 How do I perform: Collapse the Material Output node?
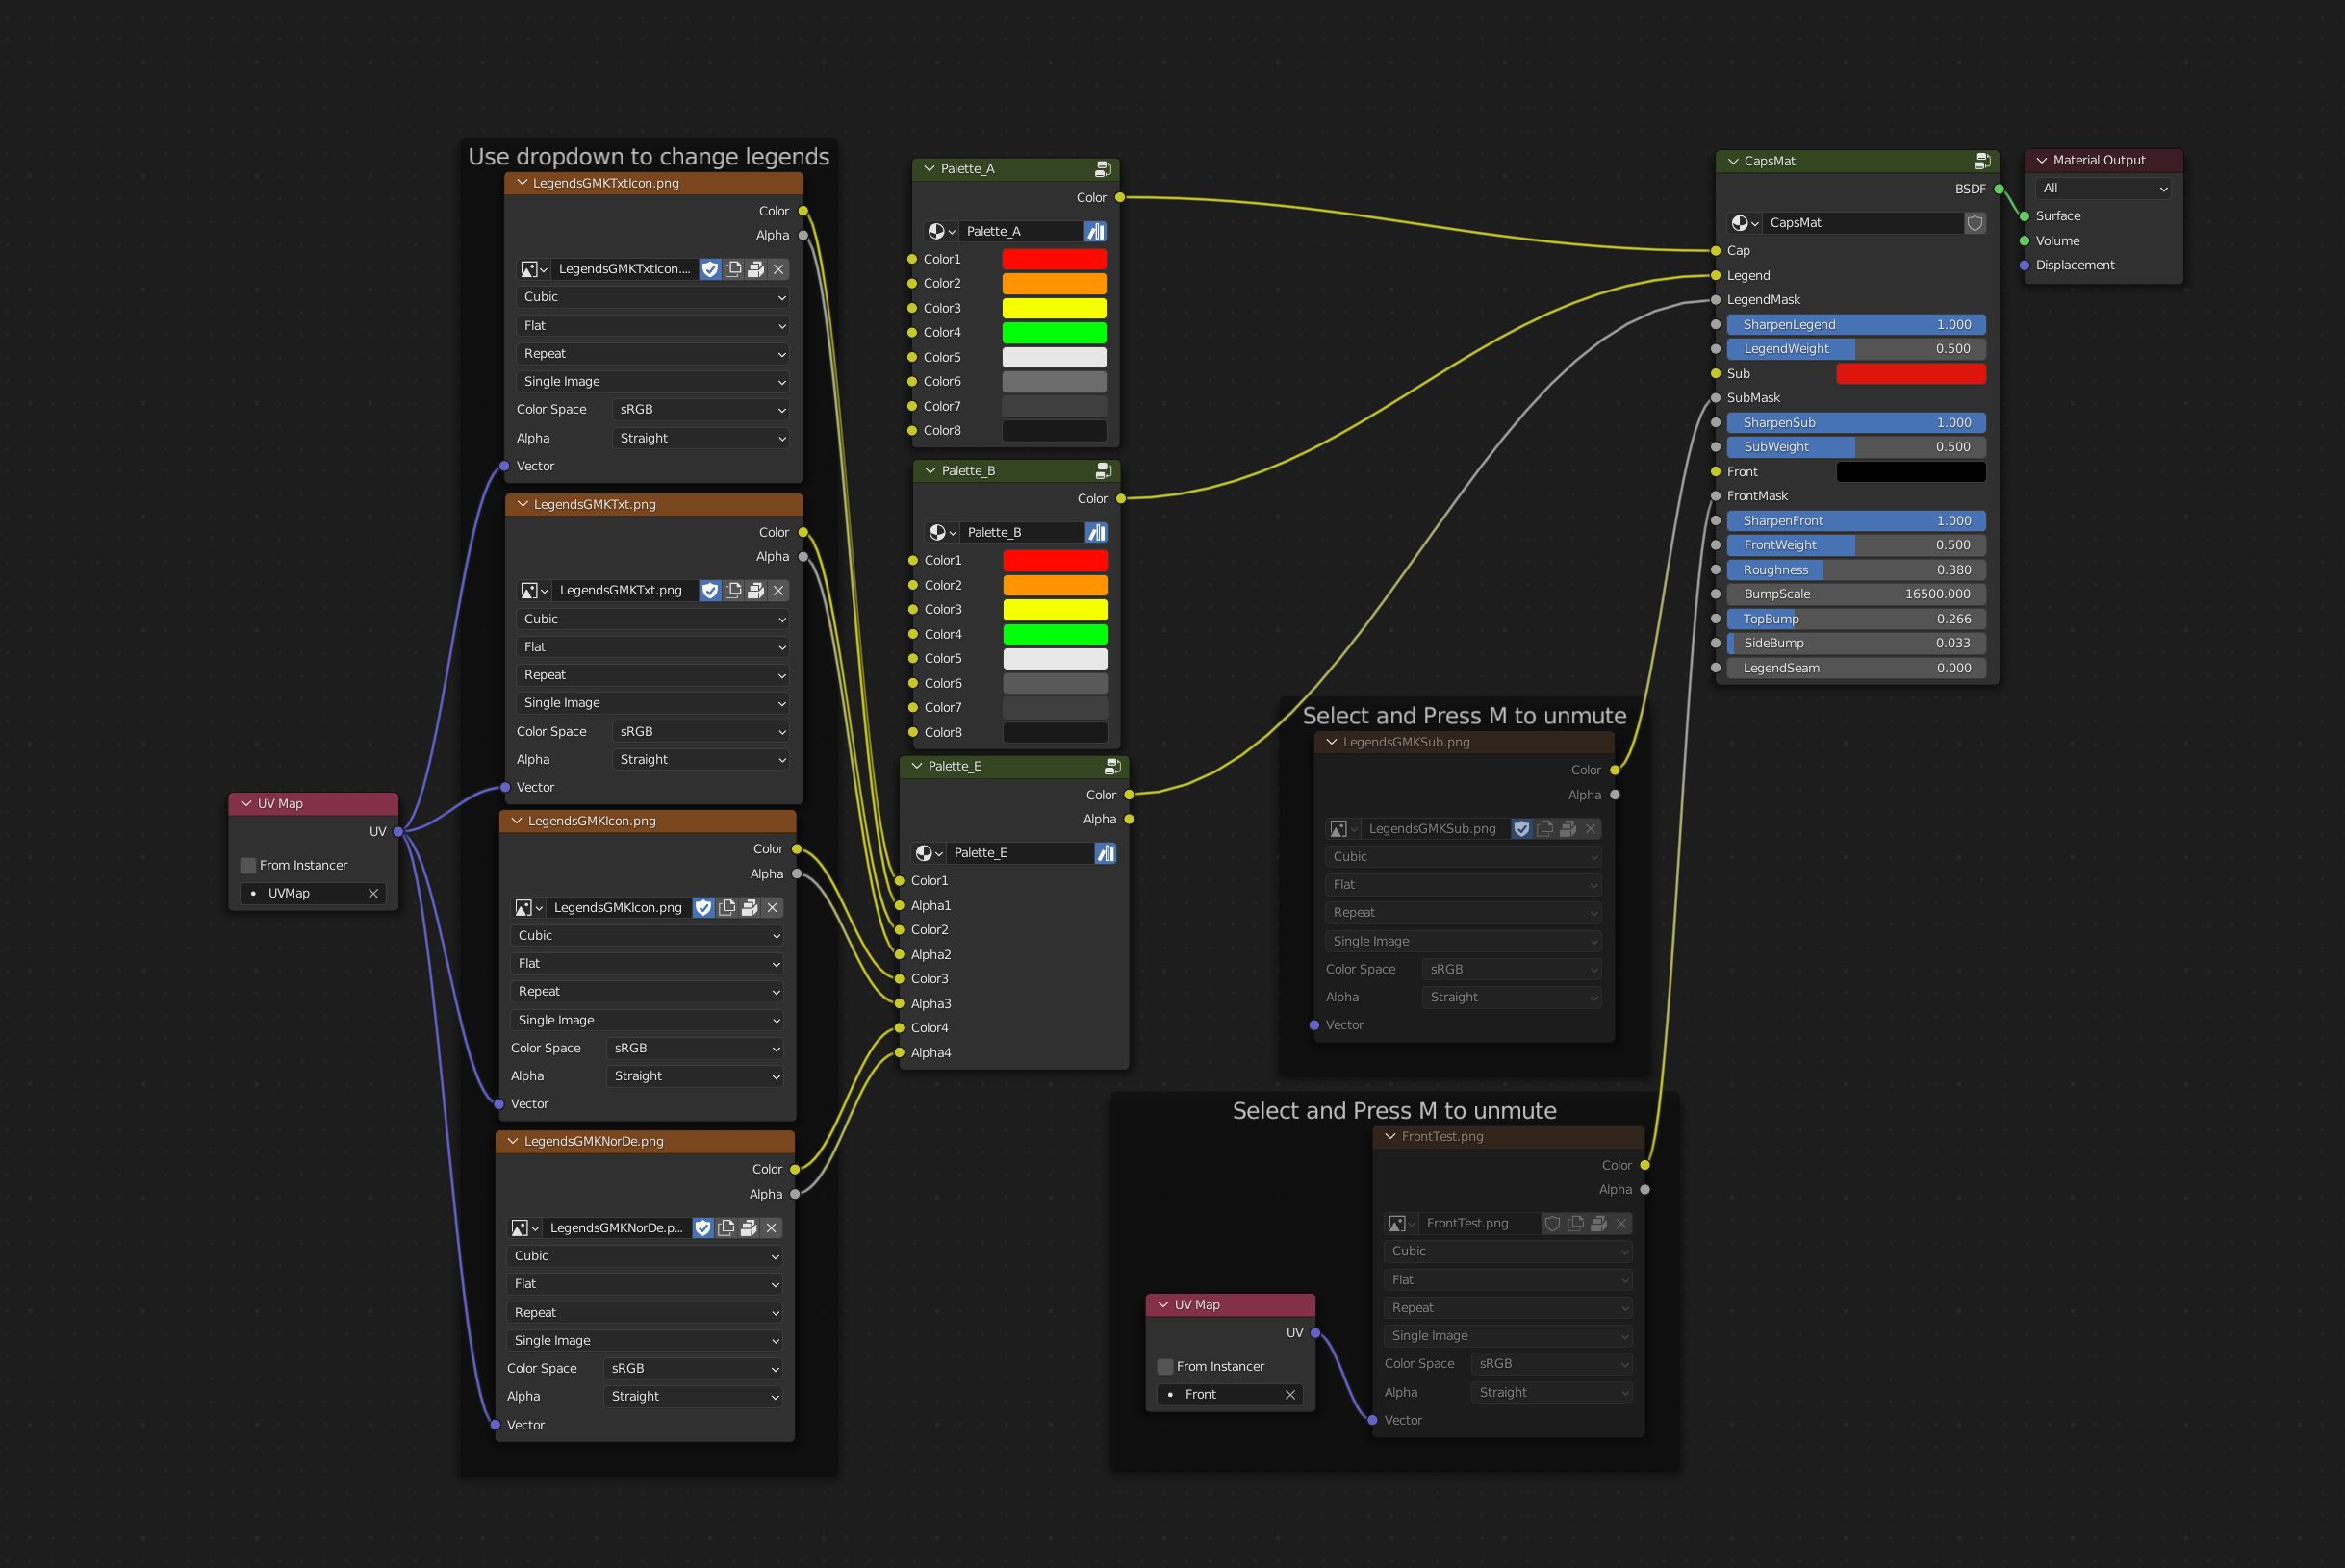point(2042,160)
